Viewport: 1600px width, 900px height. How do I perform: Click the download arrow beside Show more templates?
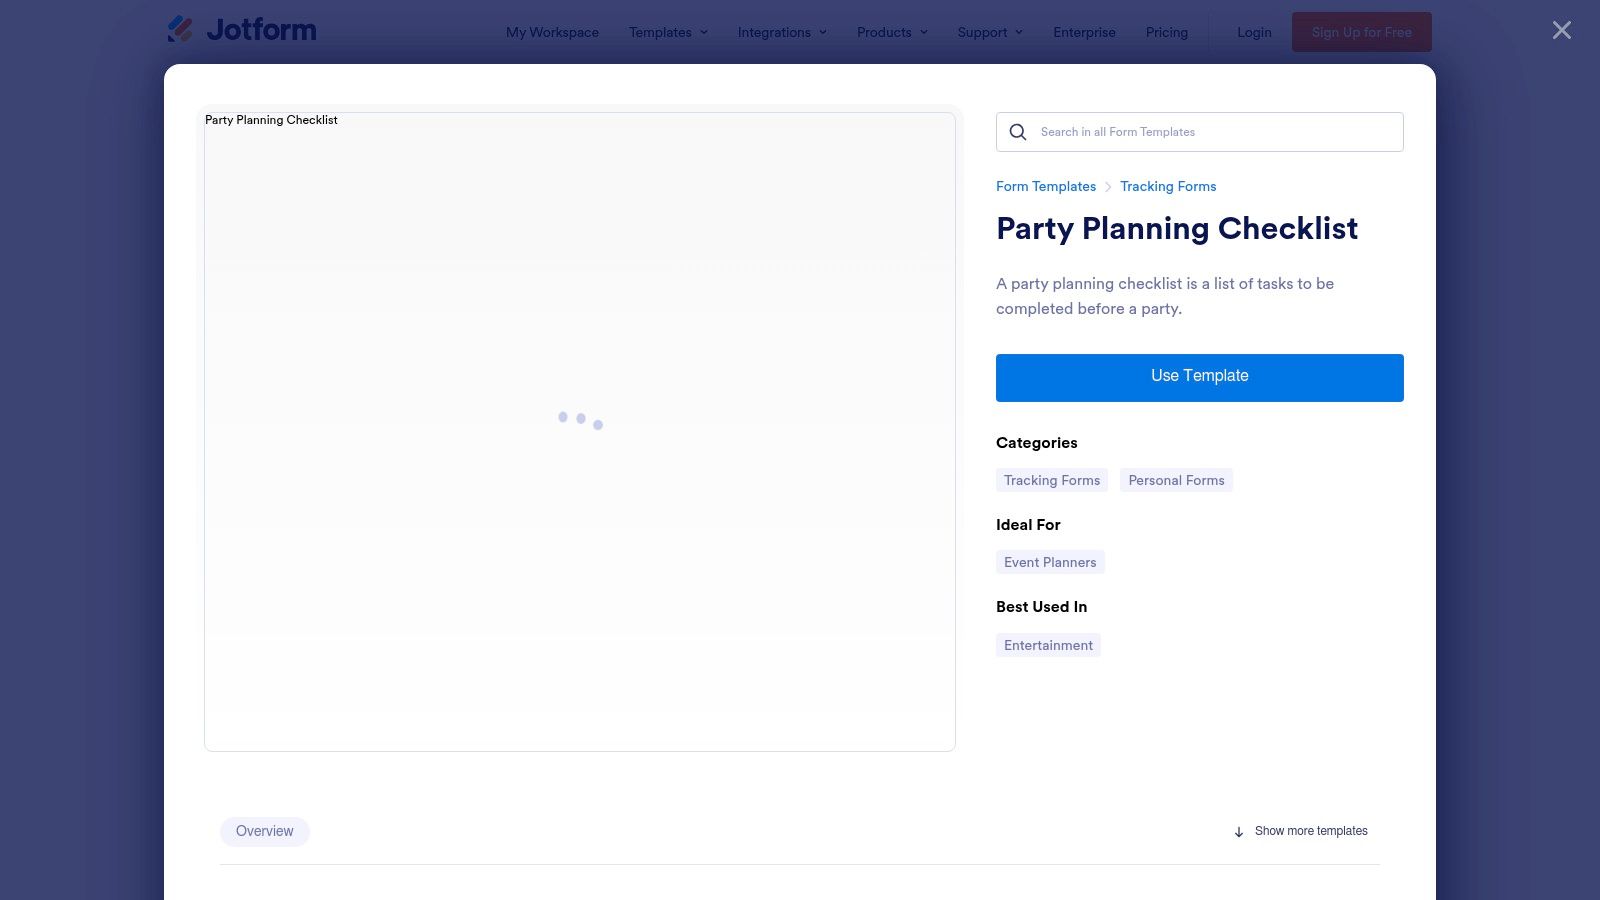[x=1239, y=831]
